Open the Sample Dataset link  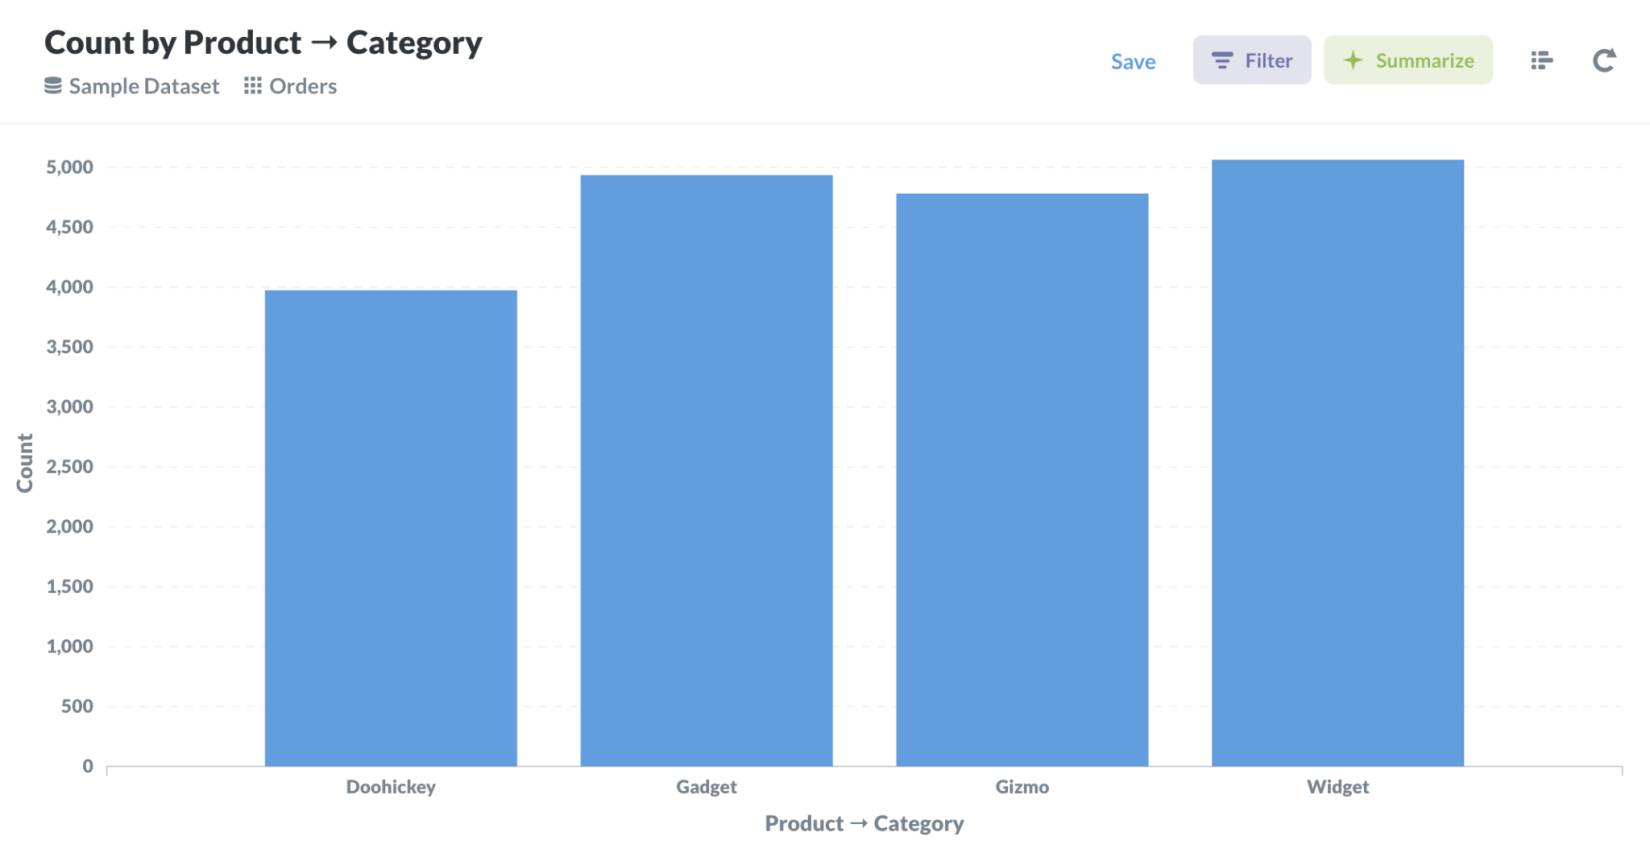[x=143, y=86]
